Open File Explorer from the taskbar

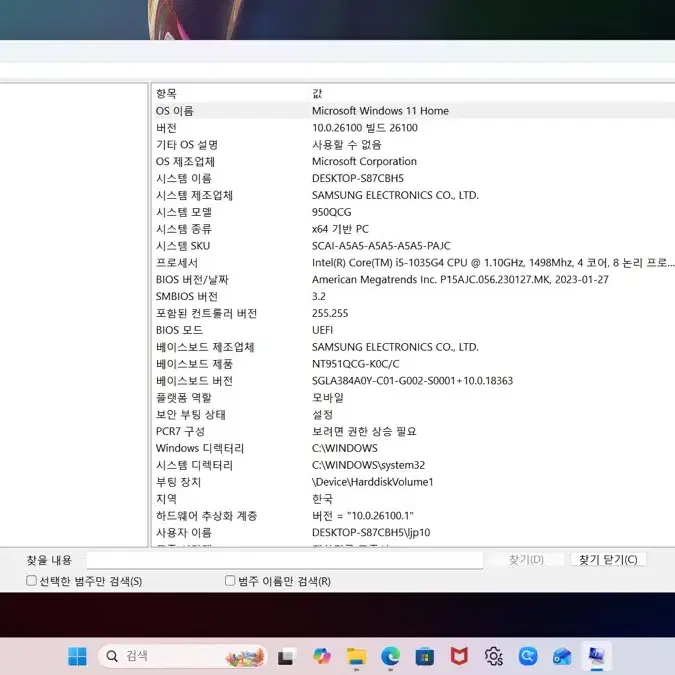point(356,656)
